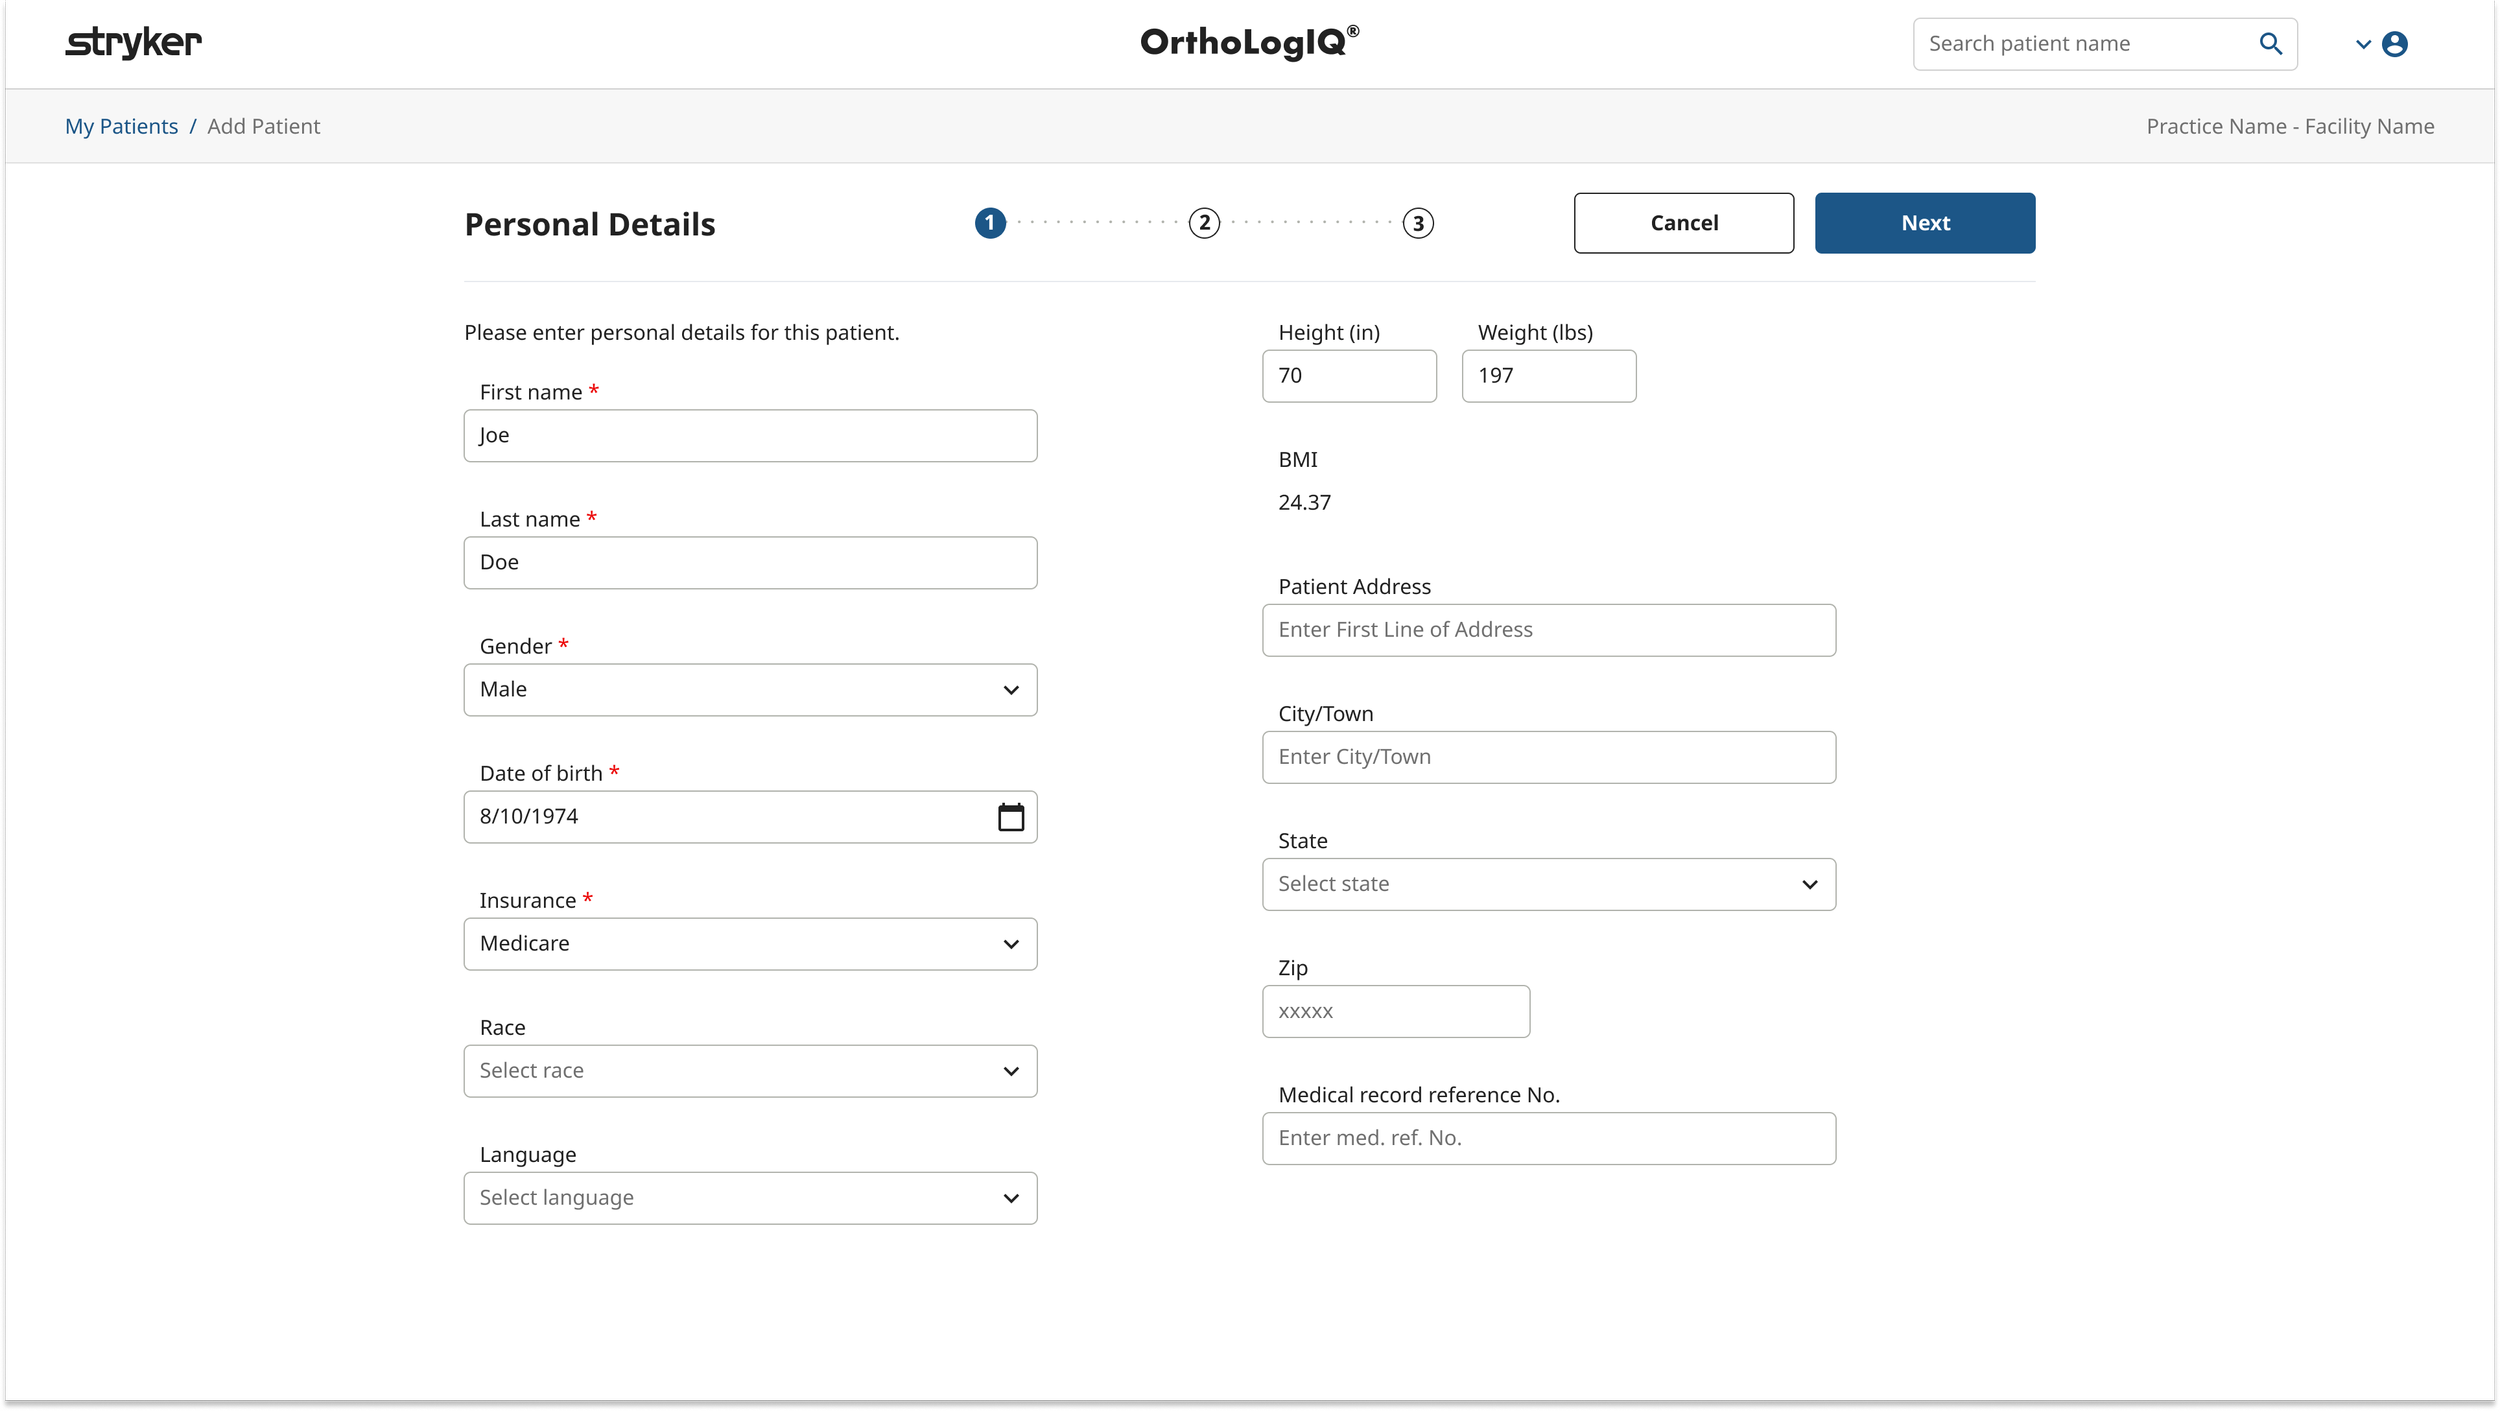2500x1411 pixels.
Task: Click the search magnifier icon
Action: [2270, 44]
